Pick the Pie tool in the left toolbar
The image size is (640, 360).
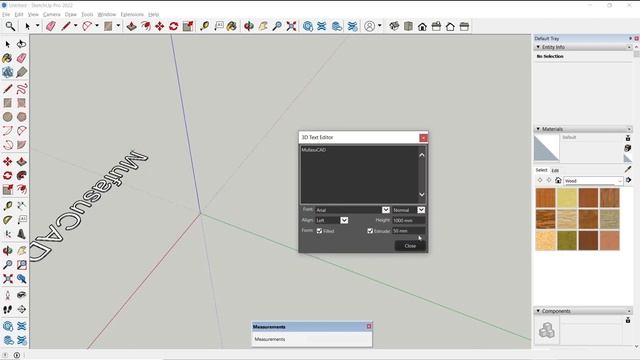pos(22,145)
